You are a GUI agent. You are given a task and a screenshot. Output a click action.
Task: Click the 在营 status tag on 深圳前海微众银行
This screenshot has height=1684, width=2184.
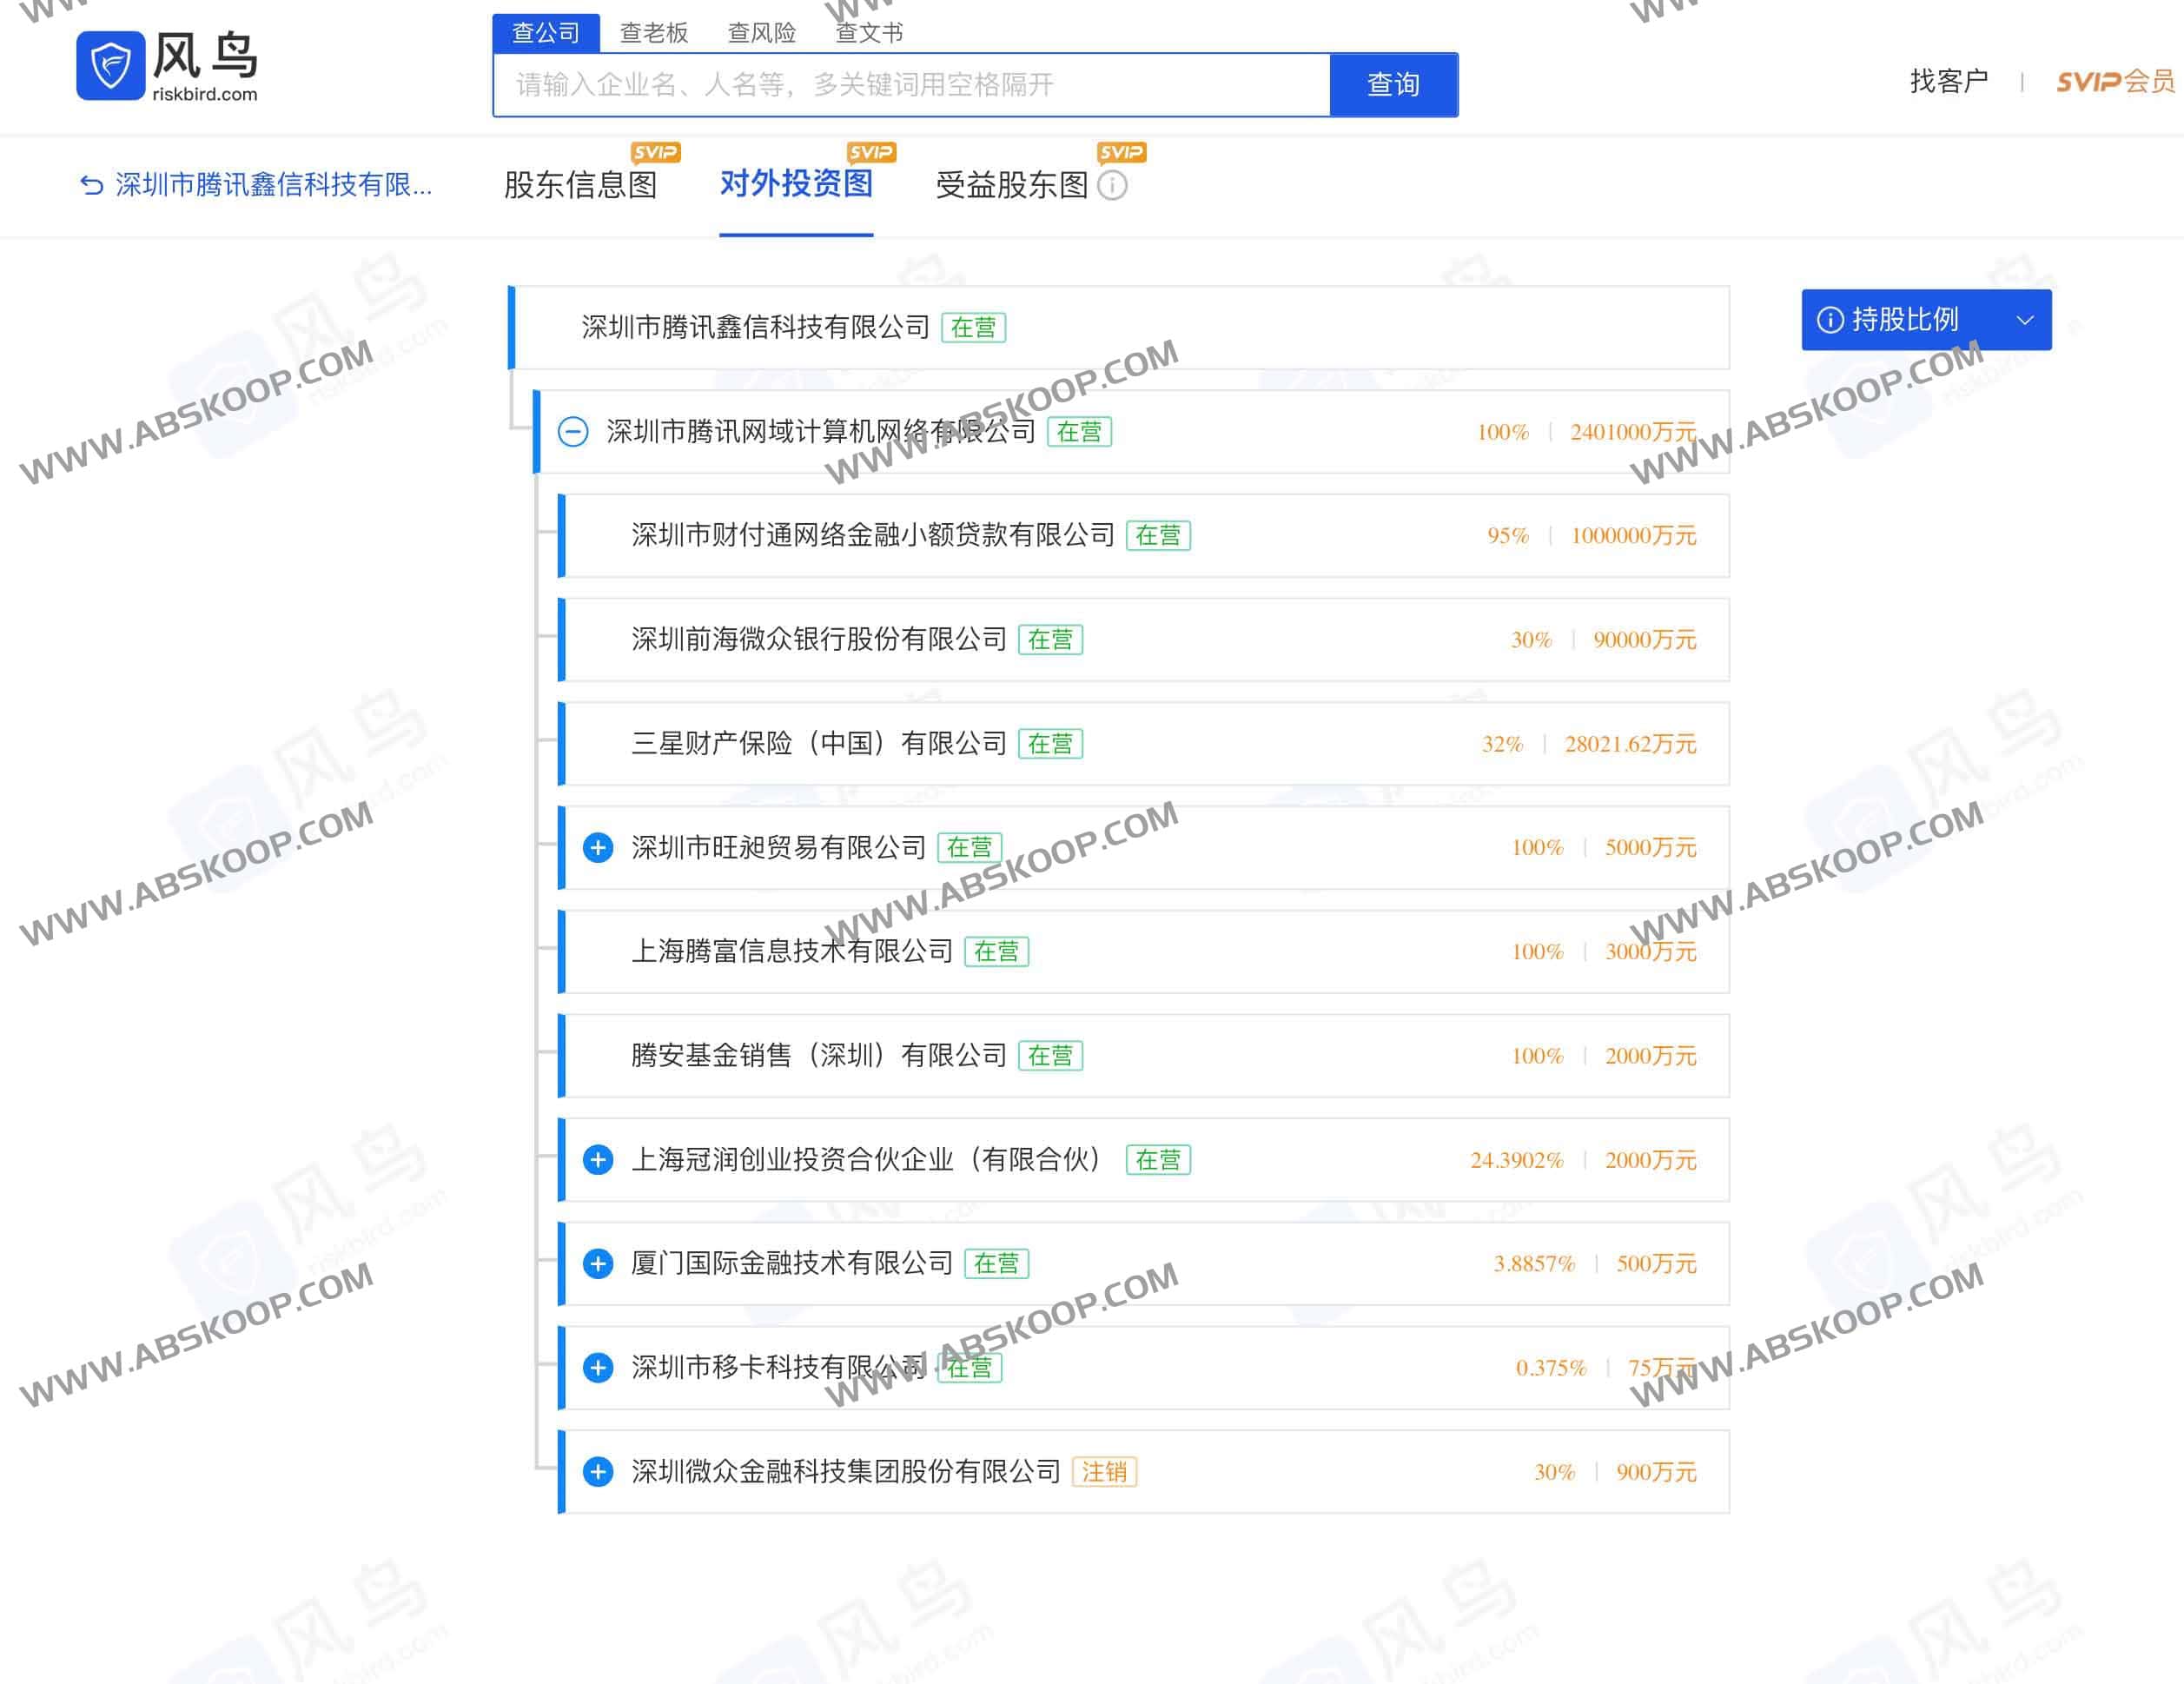tap(1050, 639)
